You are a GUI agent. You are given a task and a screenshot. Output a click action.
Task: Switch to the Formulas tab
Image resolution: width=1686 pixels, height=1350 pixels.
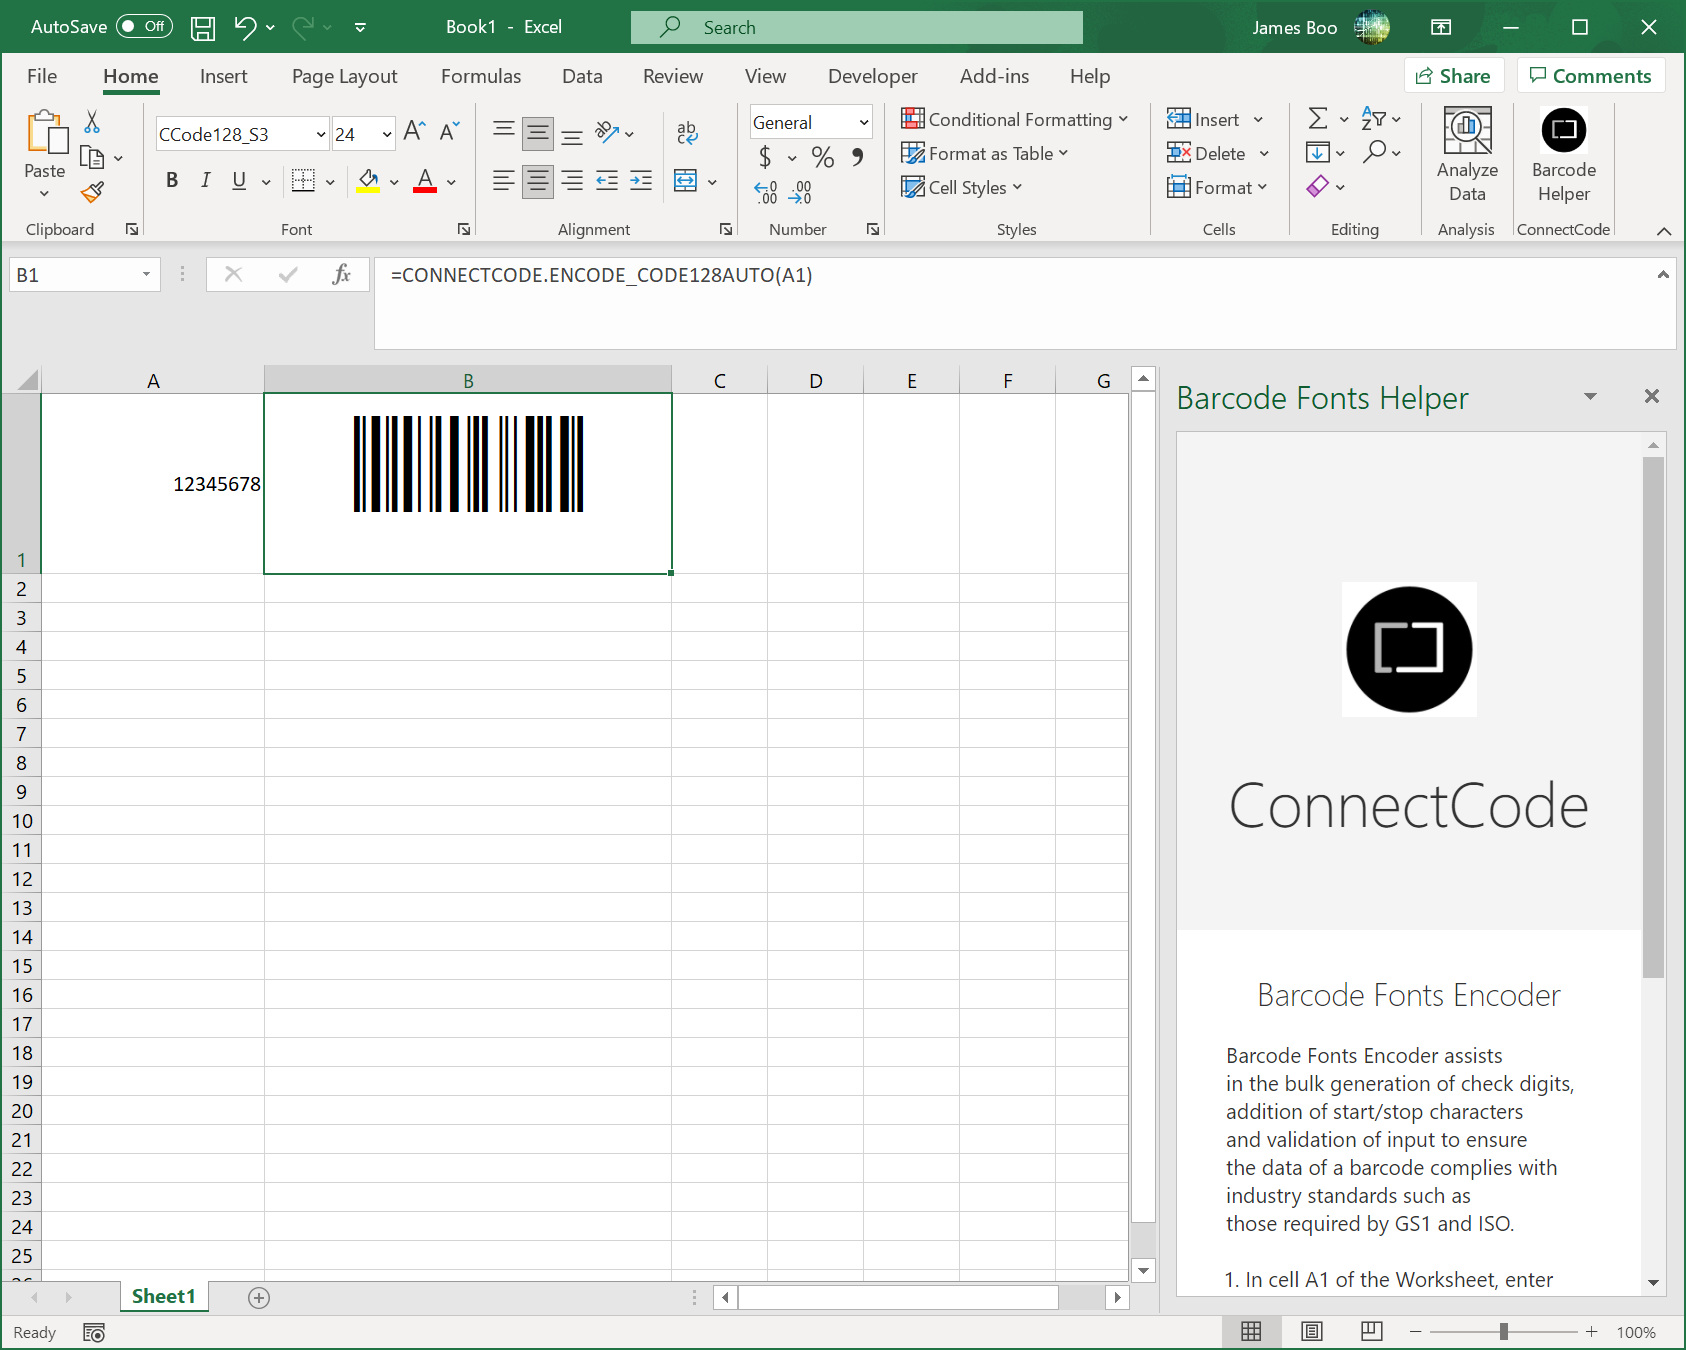[x=481, y=76]
